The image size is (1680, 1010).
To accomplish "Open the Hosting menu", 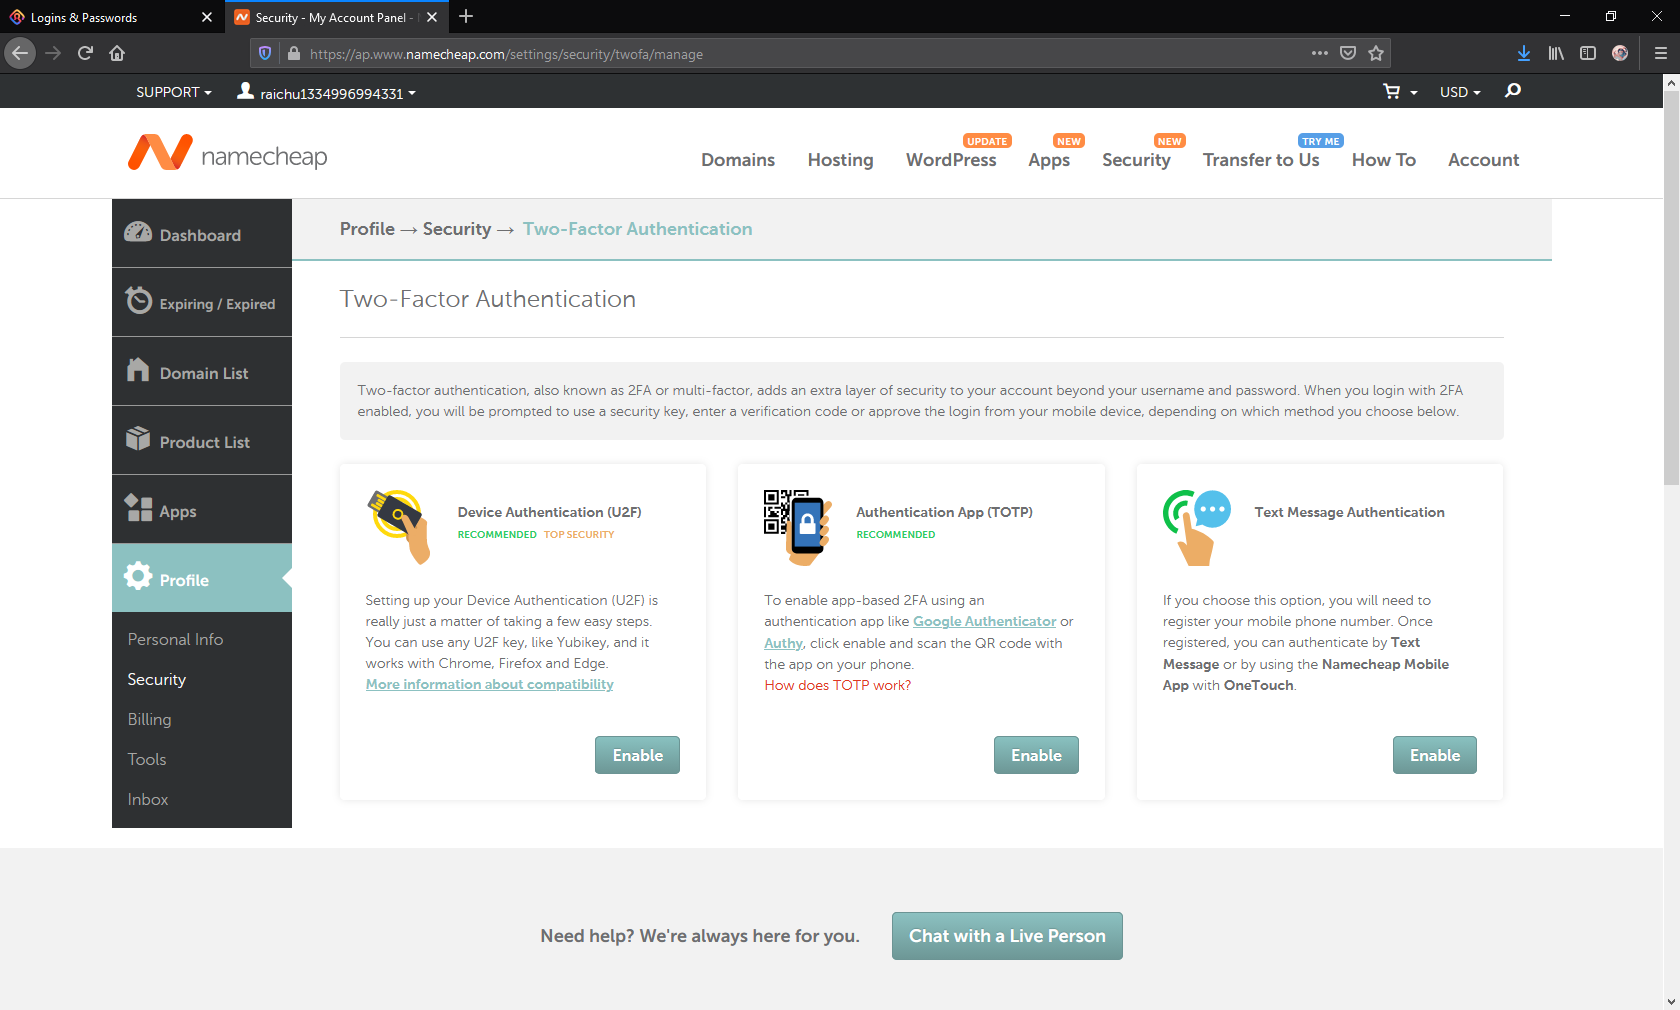I will click(840, 160).
